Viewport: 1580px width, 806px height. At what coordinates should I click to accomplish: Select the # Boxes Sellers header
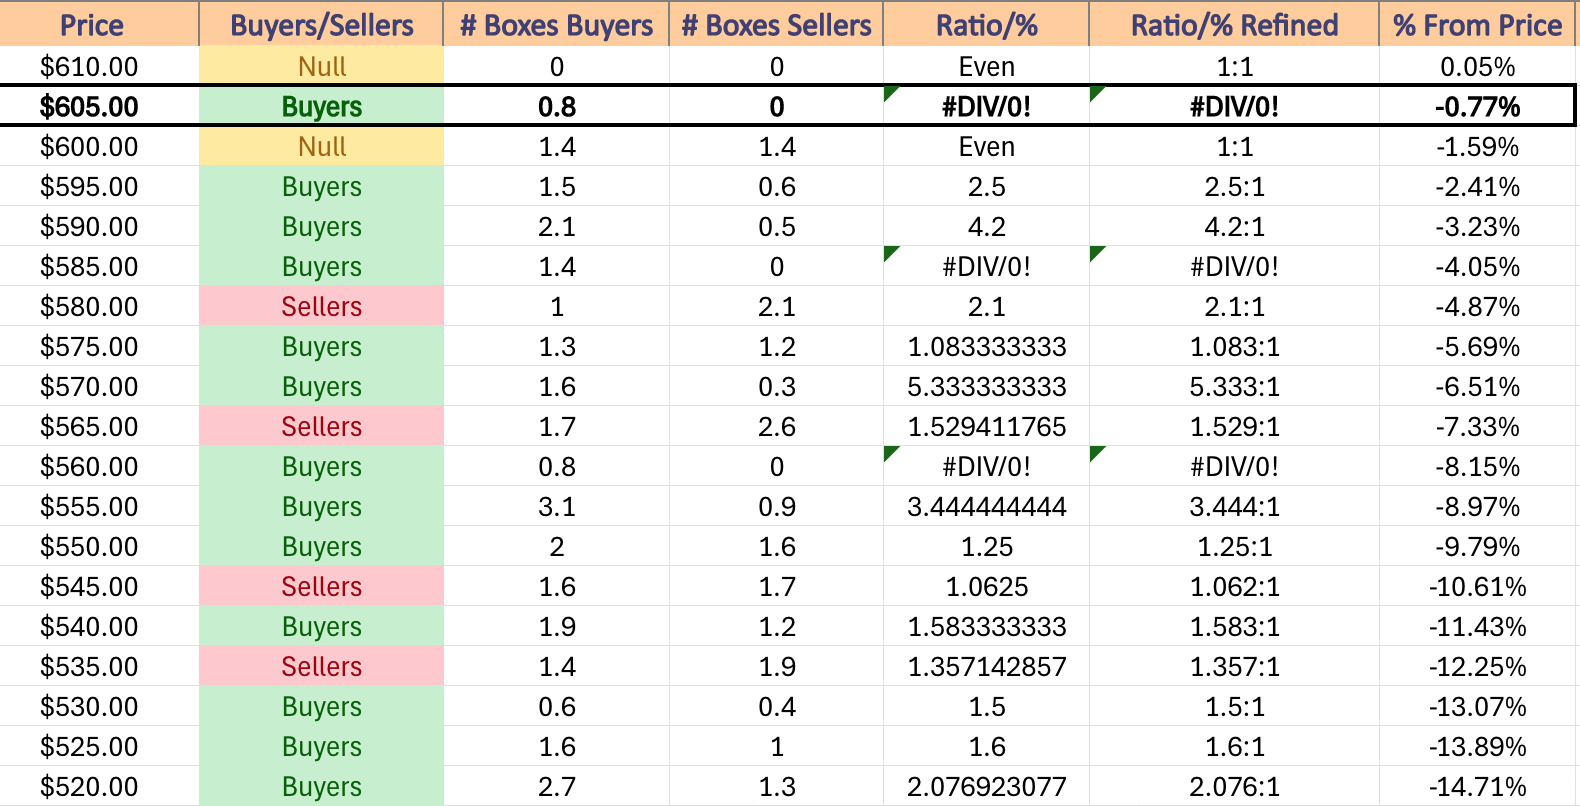(x=776, y=24)
